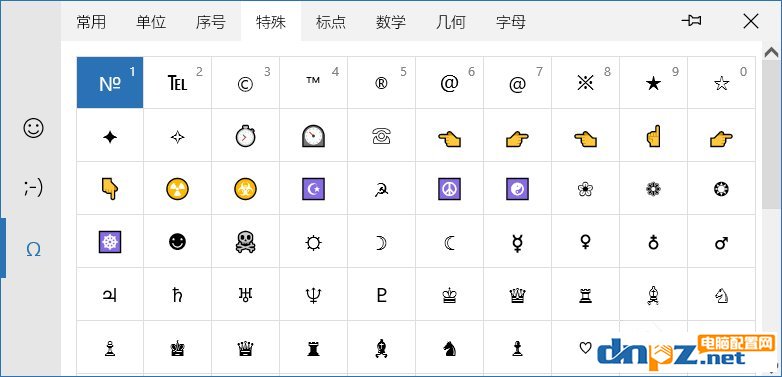Insert the ® registered symbol
This screenshot has height=377, width=782.
point(382,82)
